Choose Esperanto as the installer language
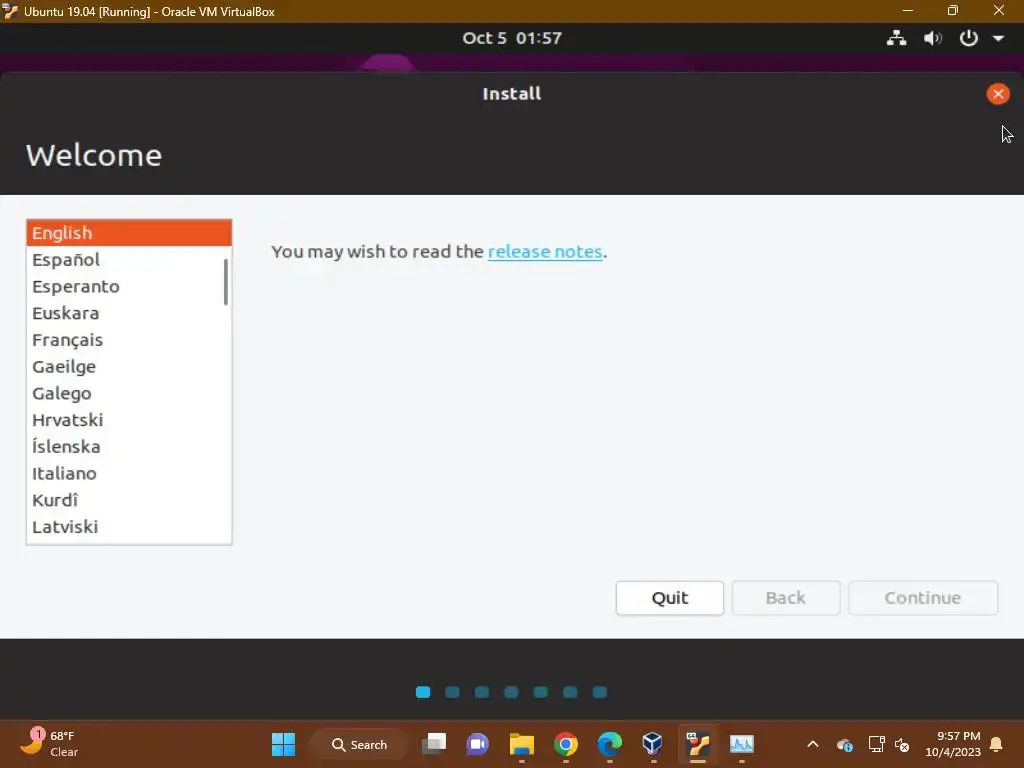The image size is (1024, 768). pos(129,287)
